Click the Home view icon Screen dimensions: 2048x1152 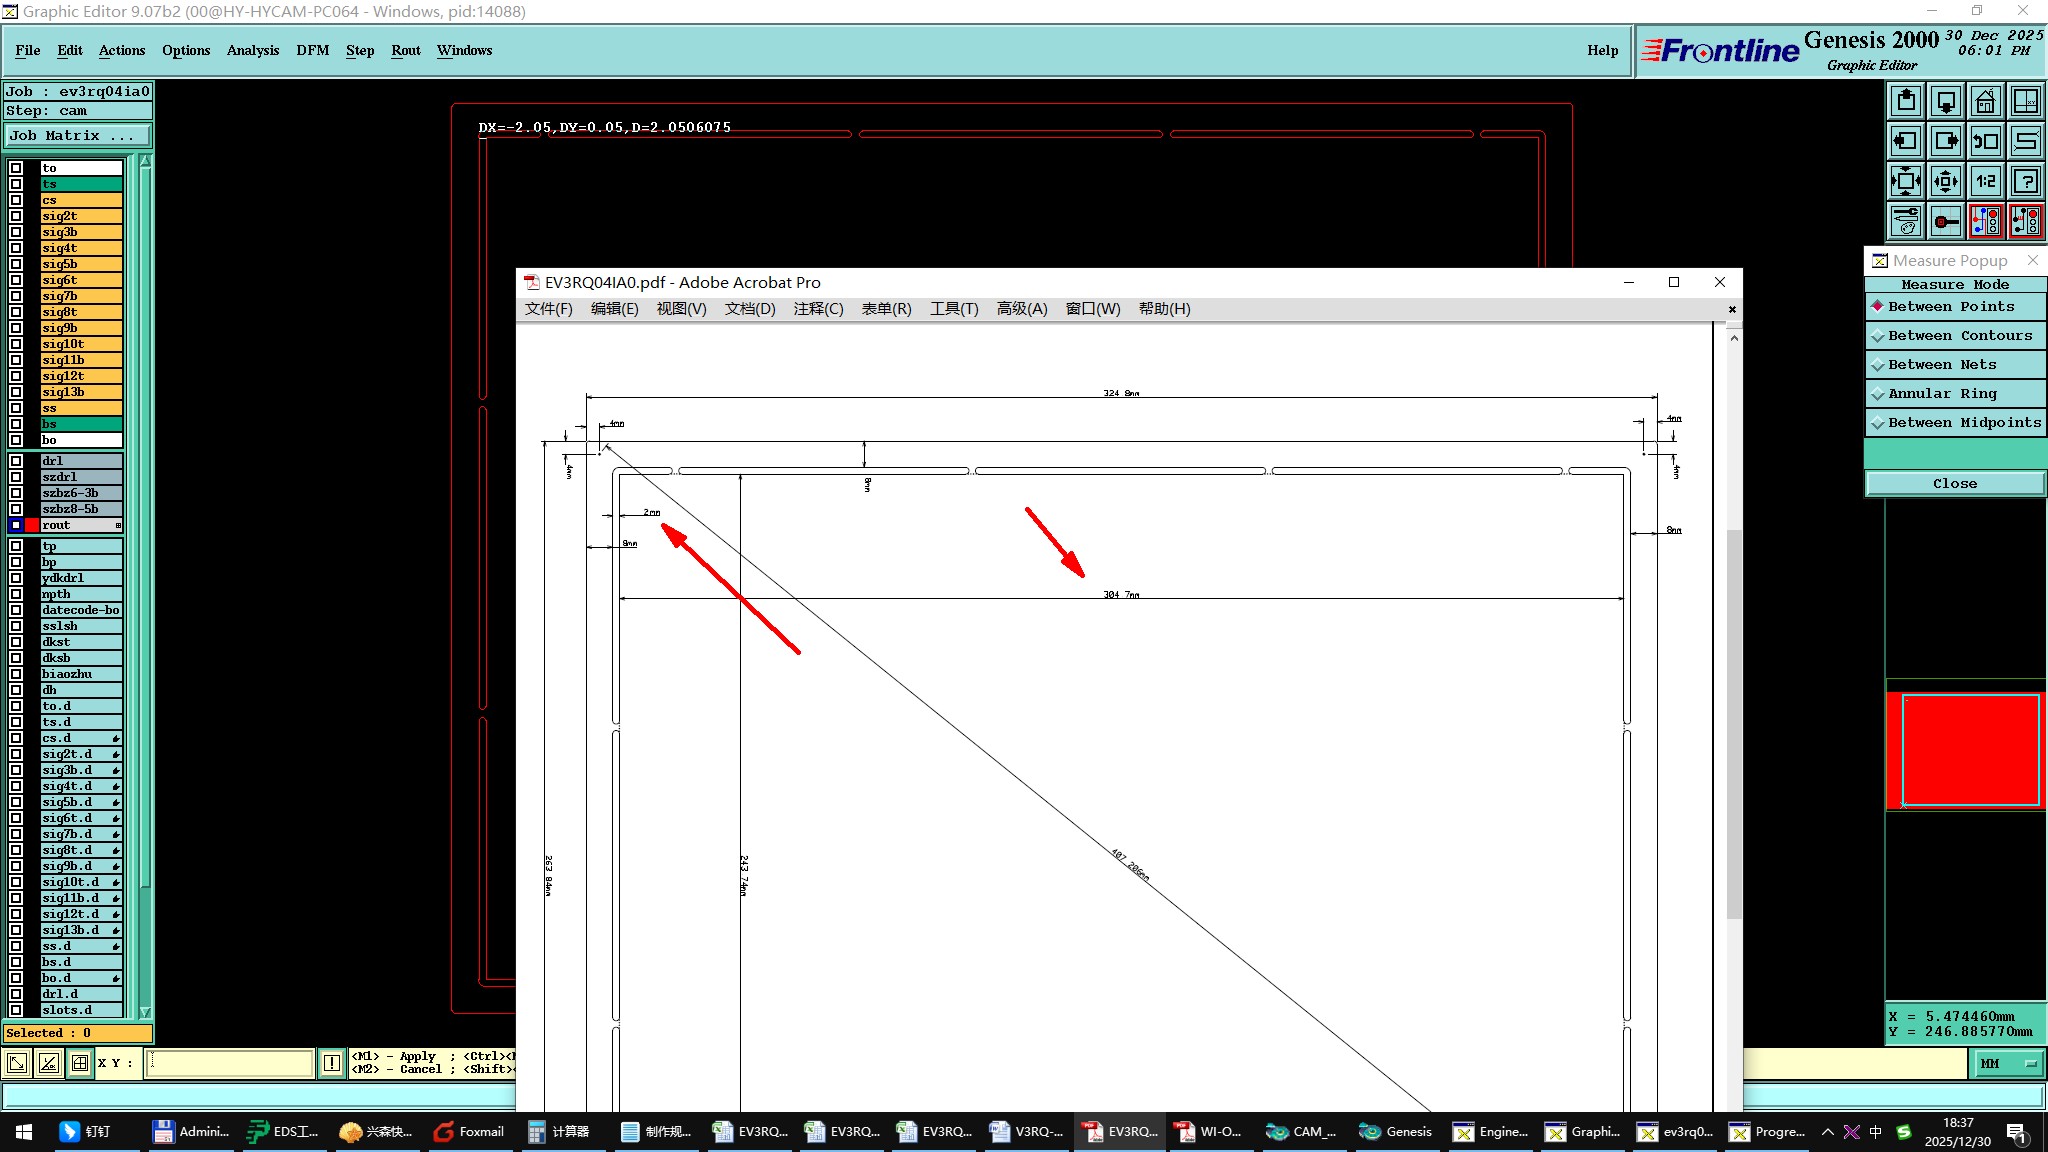1986,101
